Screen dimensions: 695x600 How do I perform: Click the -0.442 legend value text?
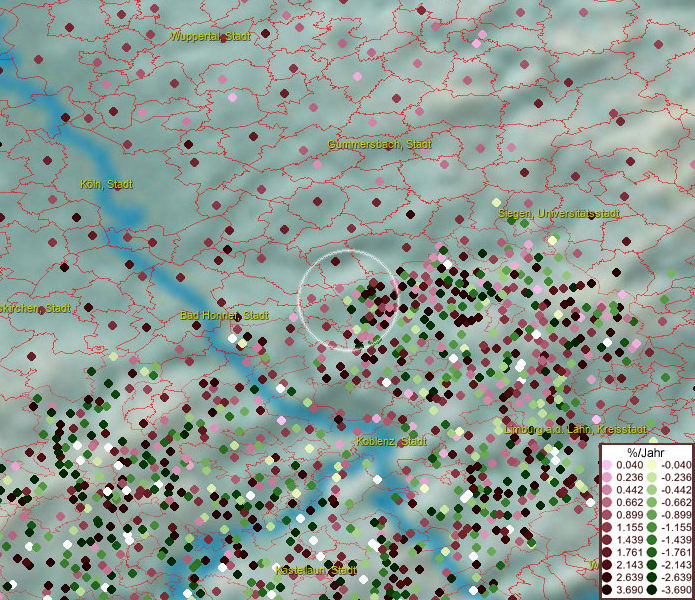676,490
